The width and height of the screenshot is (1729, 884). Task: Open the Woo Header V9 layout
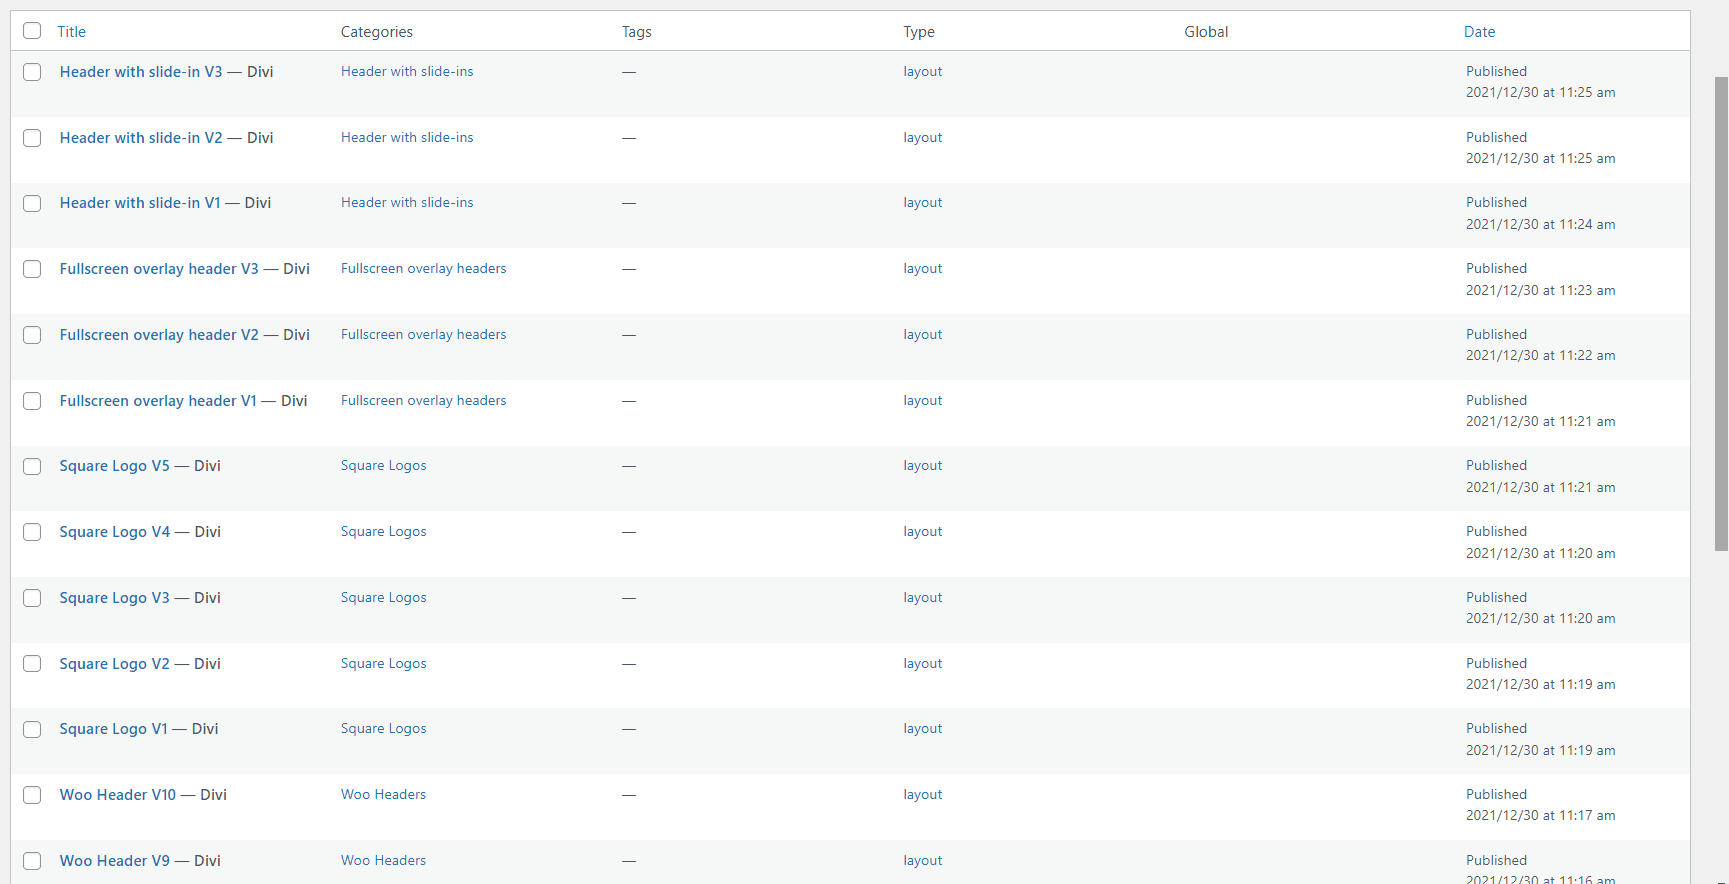coord(115,861)
